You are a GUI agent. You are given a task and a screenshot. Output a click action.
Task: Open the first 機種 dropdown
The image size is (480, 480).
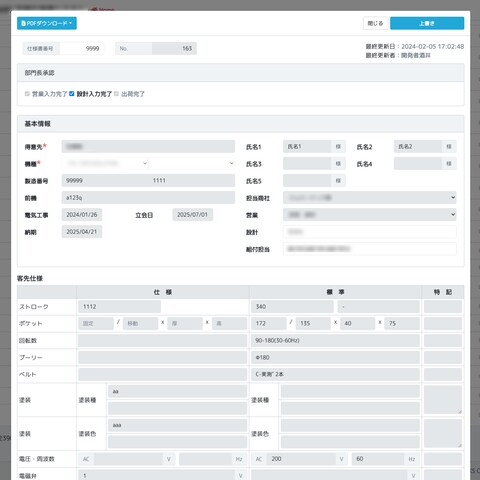click(105, 163)
